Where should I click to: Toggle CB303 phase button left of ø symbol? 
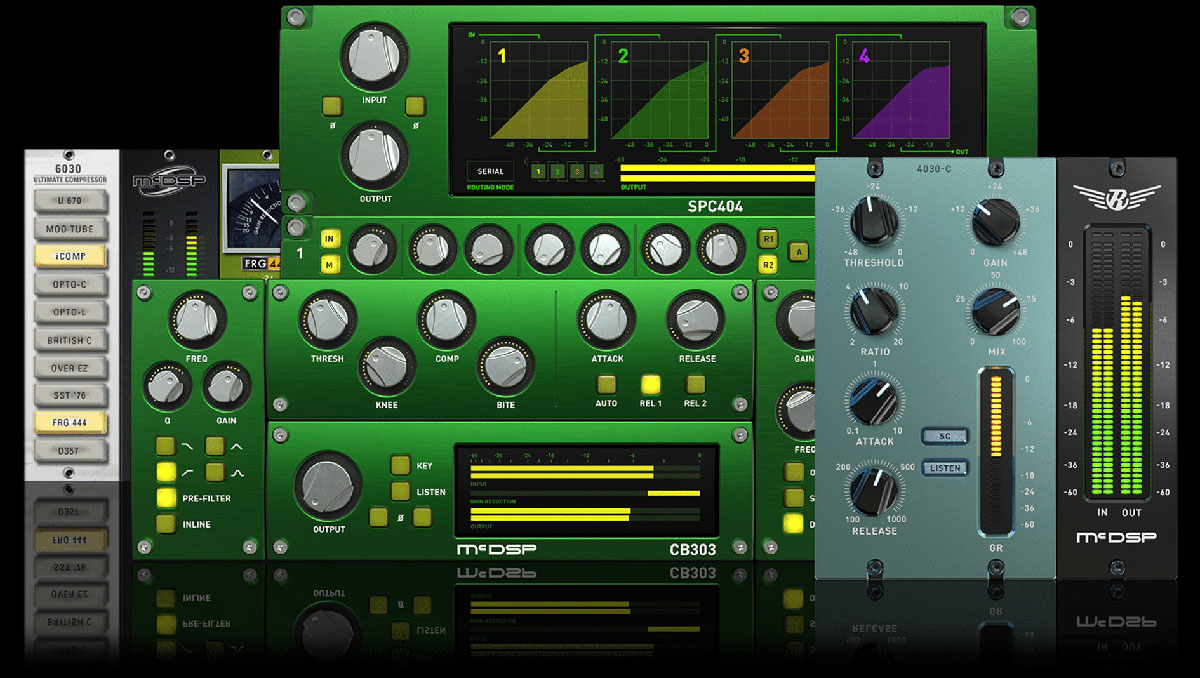pyautogui.click(x=379, y=517)
